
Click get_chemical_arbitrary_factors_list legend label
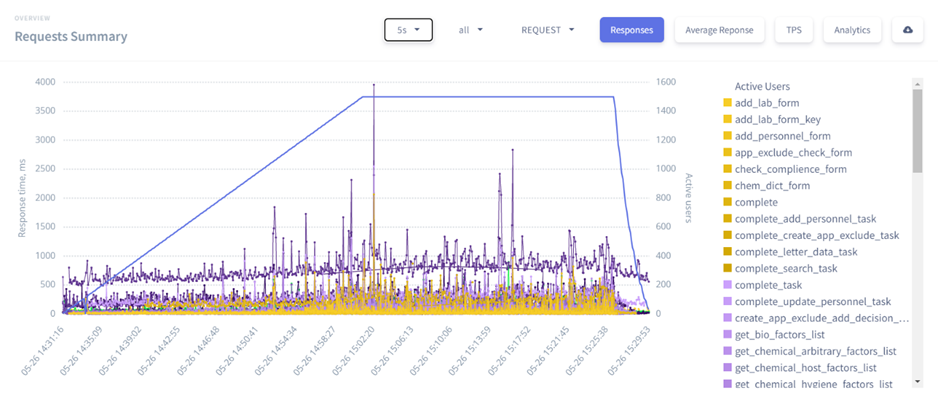815,352
